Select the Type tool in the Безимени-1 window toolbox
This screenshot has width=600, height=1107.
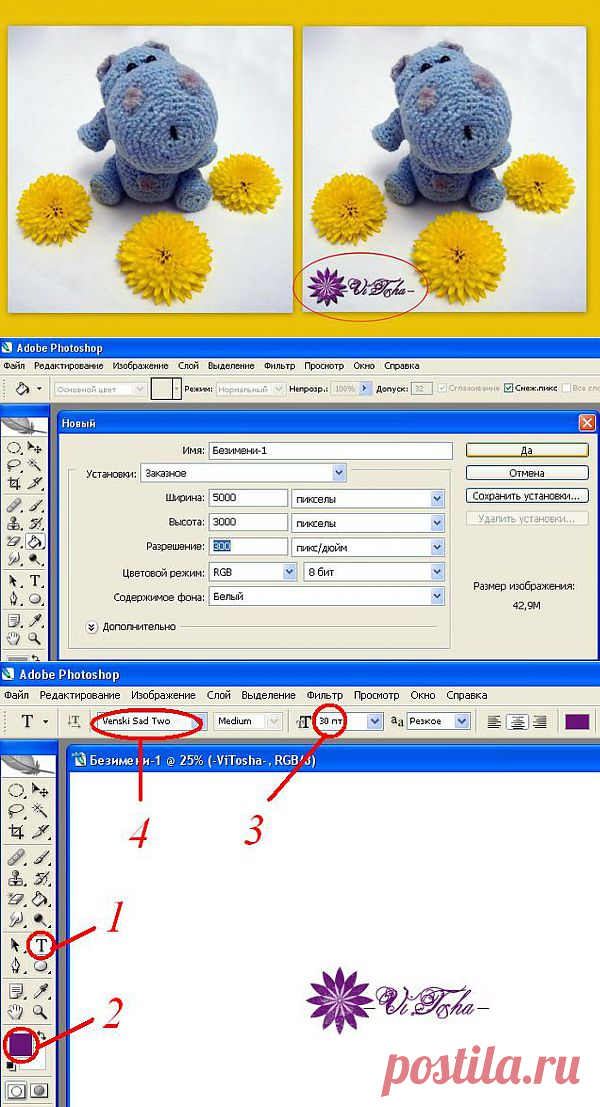click(x=40, y=945)
